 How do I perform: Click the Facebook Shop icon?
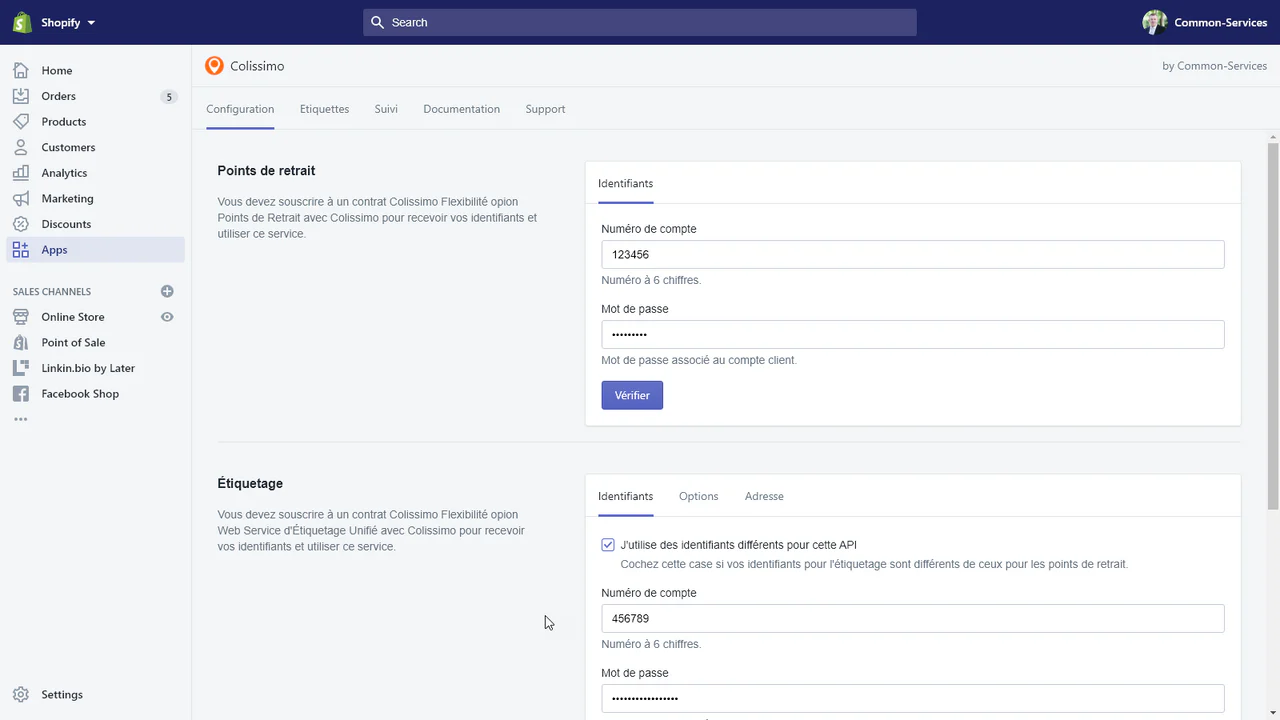tap(21, 394)
